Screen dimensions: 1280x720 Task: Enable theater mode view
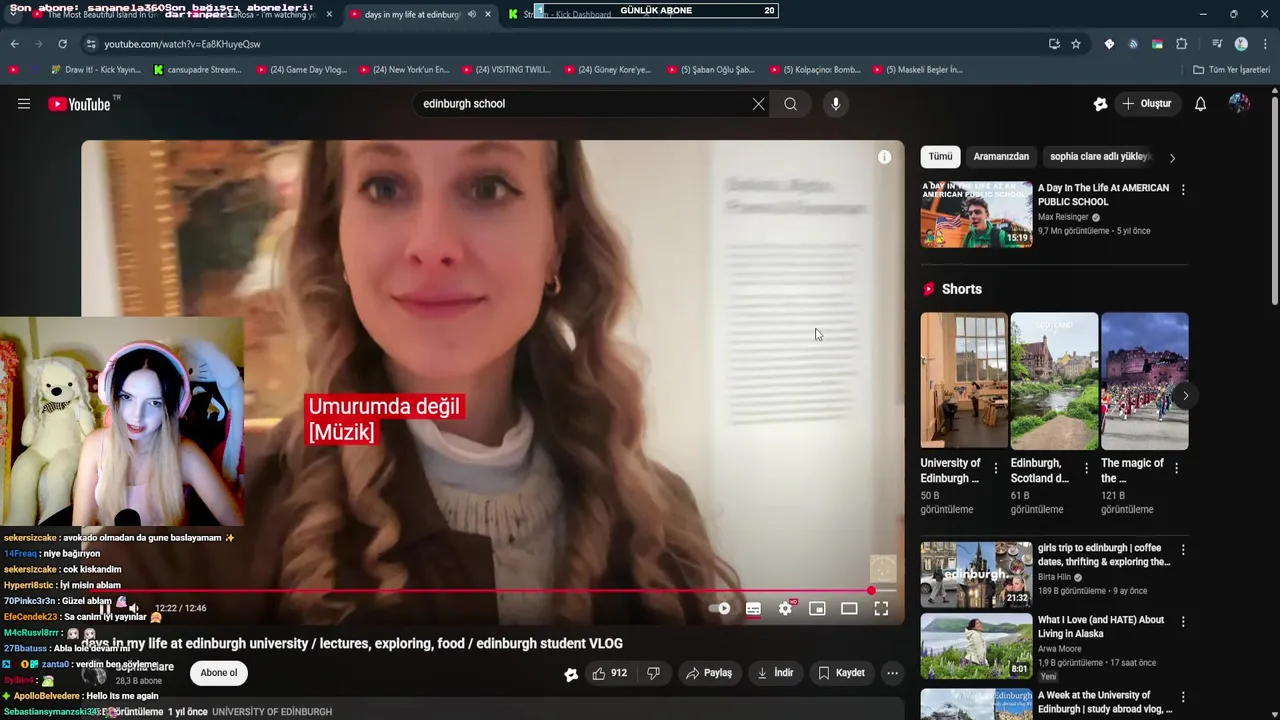[849, 608]
